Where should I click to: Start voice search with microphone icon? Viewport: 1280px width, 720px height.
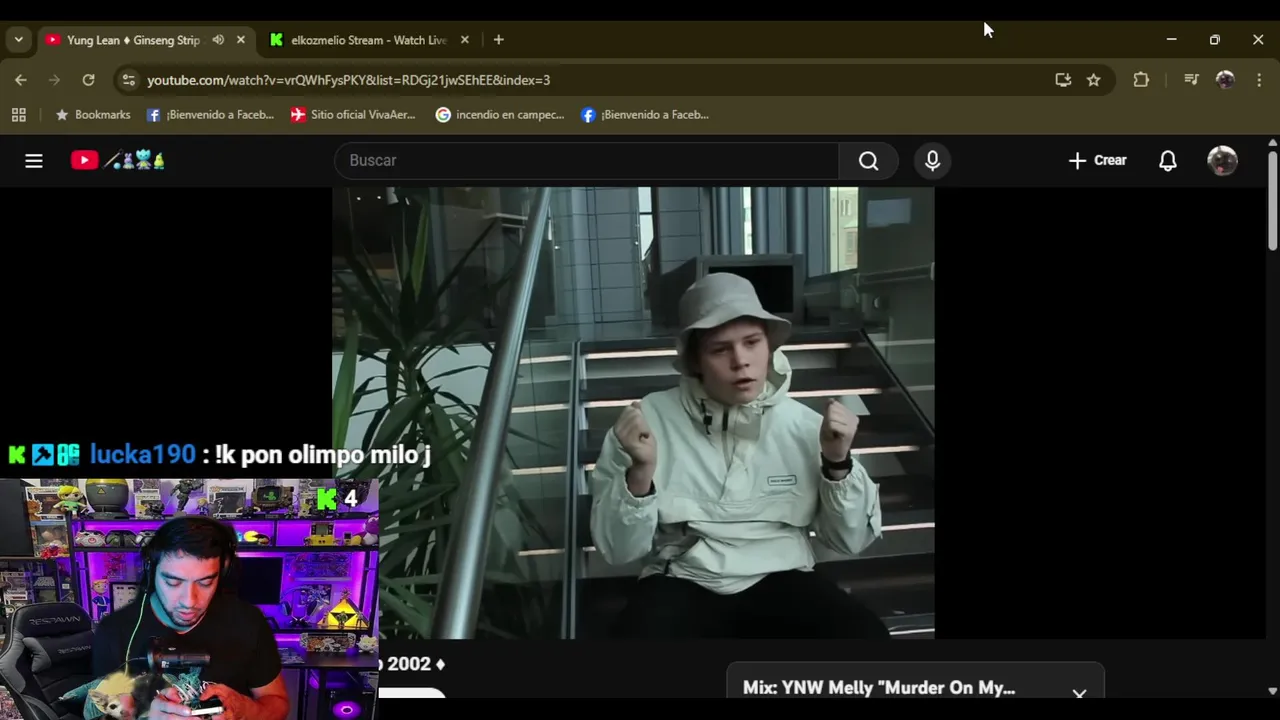click(932, 160)
